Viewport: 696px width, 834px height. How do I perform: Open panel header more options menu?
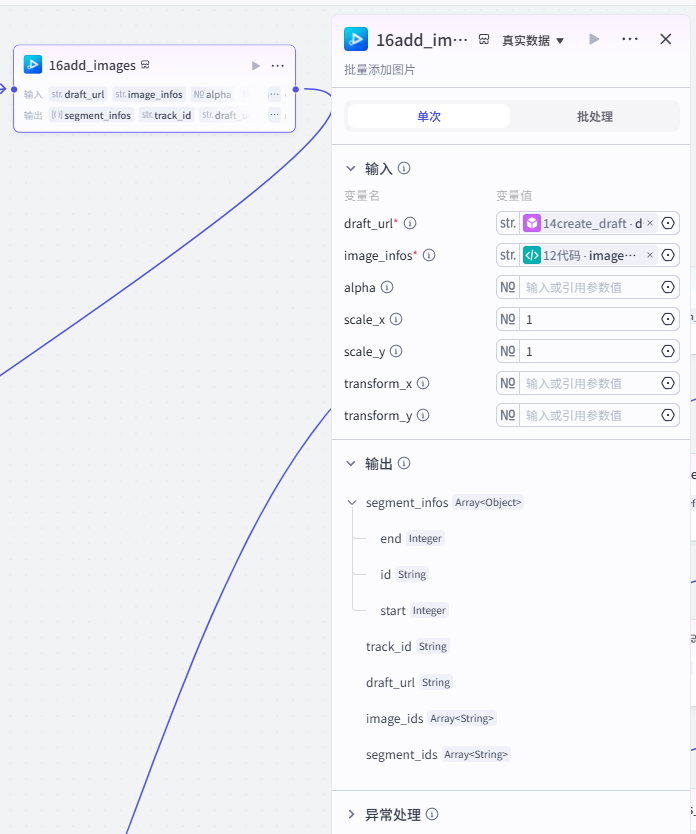(630, 39)
